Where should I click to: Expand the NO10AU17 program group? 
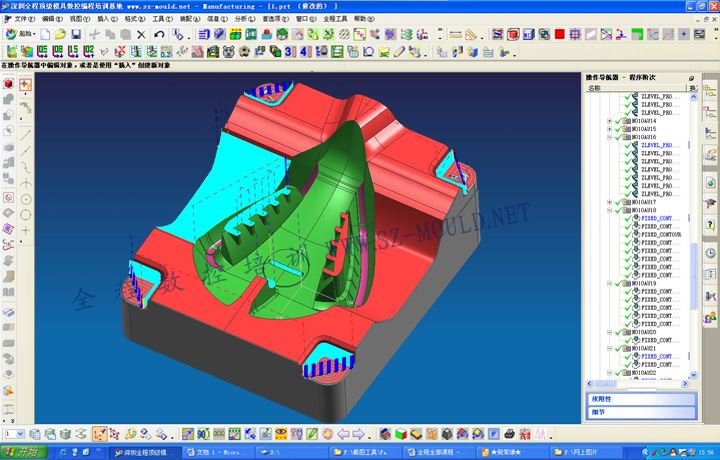[609, 202]
